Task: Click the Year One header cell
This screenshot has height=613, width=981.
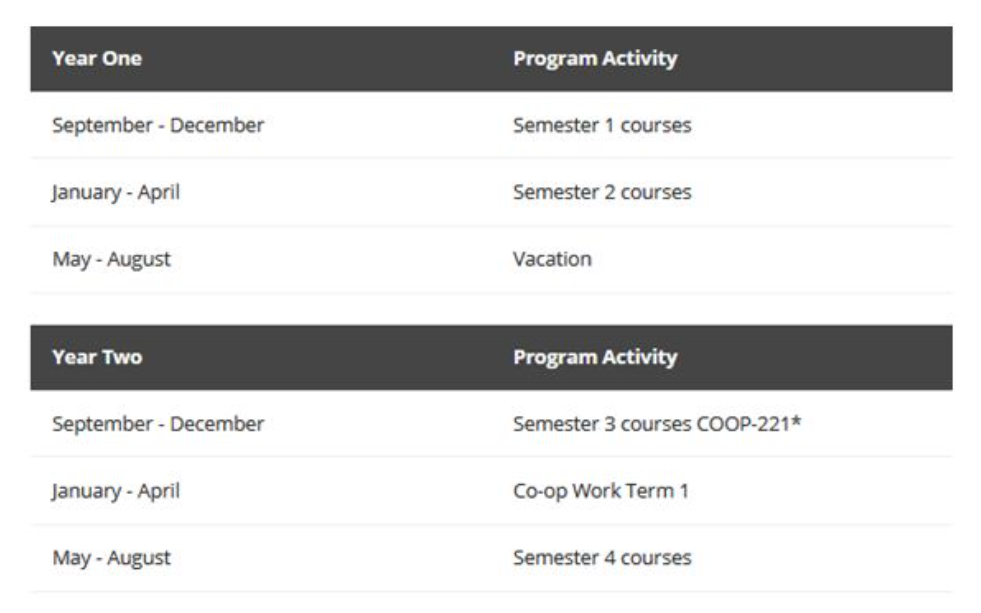Action: 97,58
